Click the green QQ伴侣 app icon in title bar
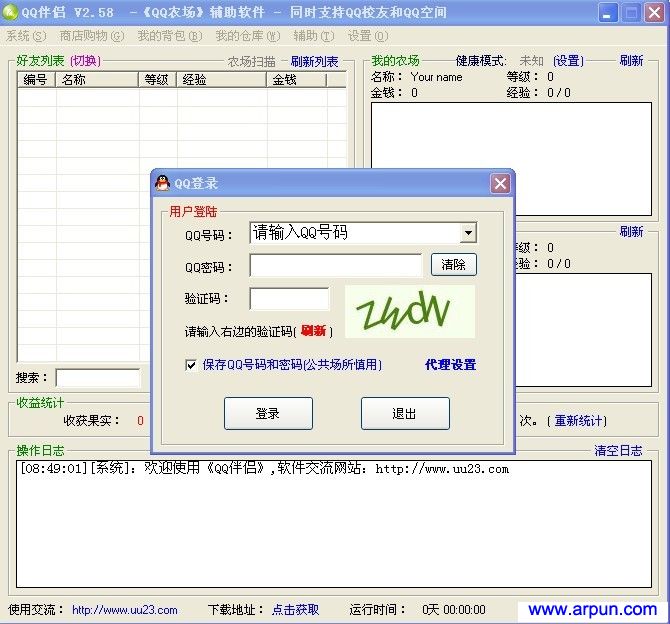This screenshot has height=624, width=670. (x=10, y=12)
